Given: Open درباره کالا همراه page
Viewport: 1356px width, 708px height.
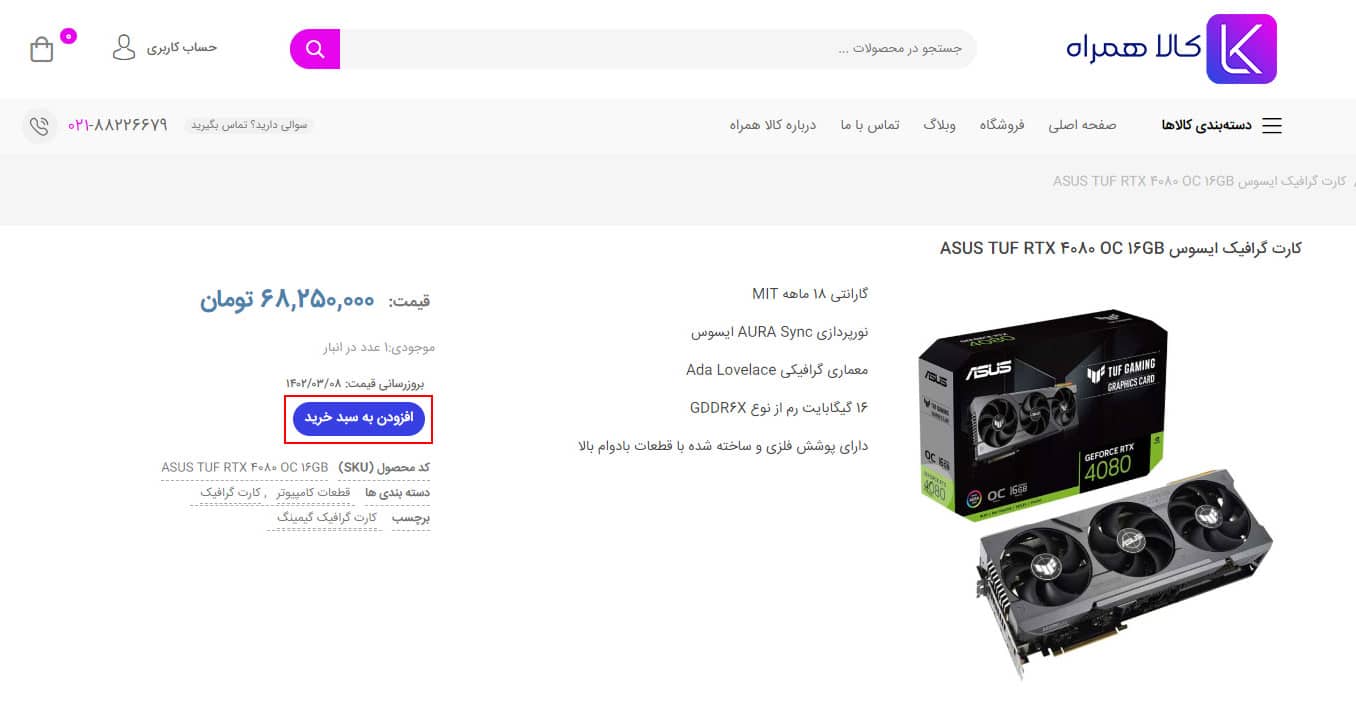Looking at the screenshot, I should [x=773, y=125].
